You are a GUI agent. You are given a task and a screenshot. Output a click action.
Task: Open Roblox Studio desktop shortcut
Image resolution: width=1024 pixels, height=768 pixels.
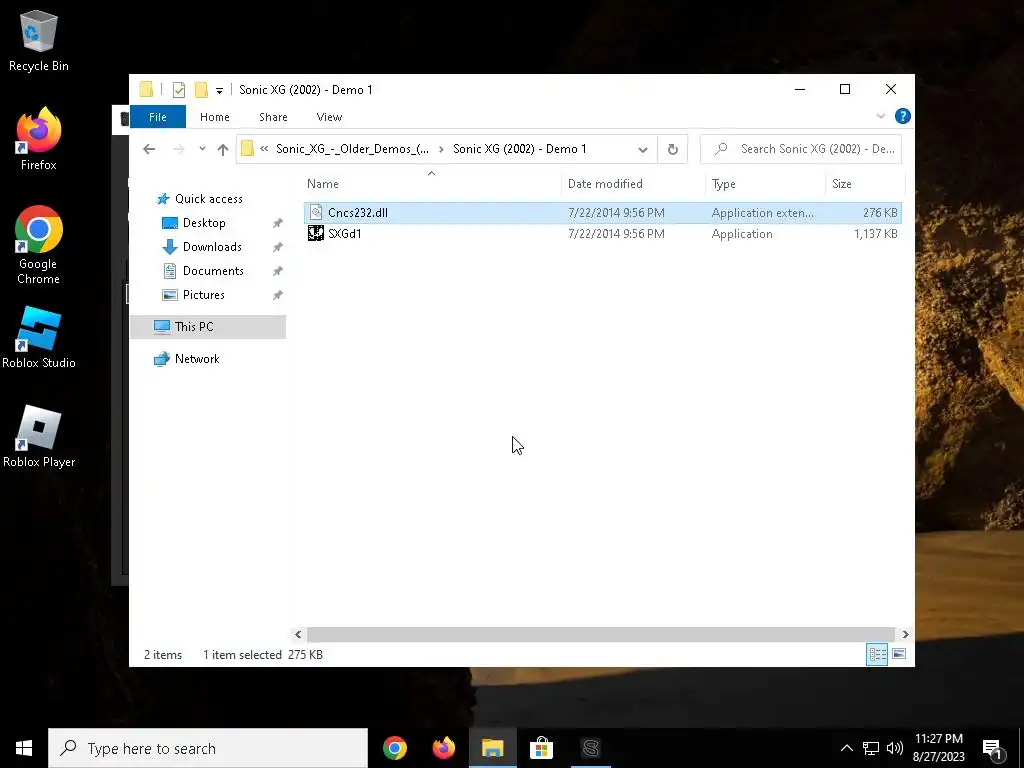(39, 338)
